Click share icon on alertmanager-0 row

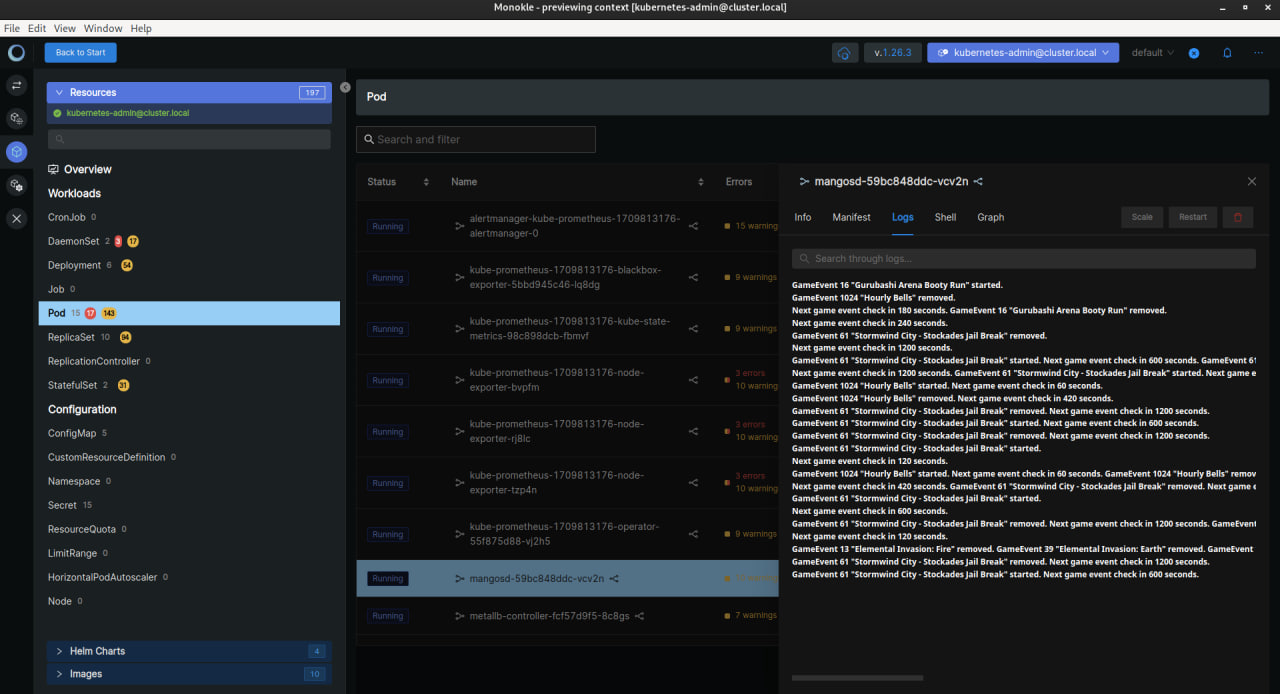693,226
